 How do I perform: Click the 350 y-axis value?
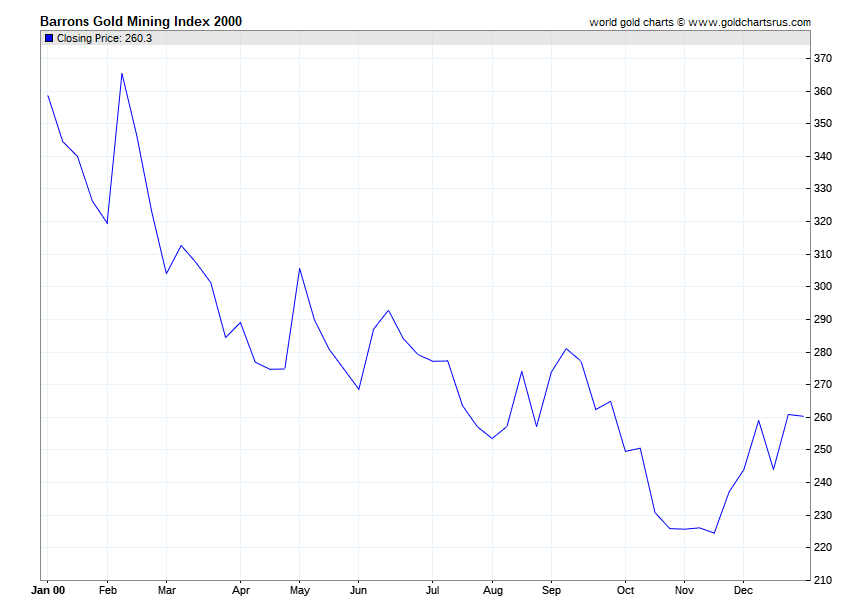823,124
